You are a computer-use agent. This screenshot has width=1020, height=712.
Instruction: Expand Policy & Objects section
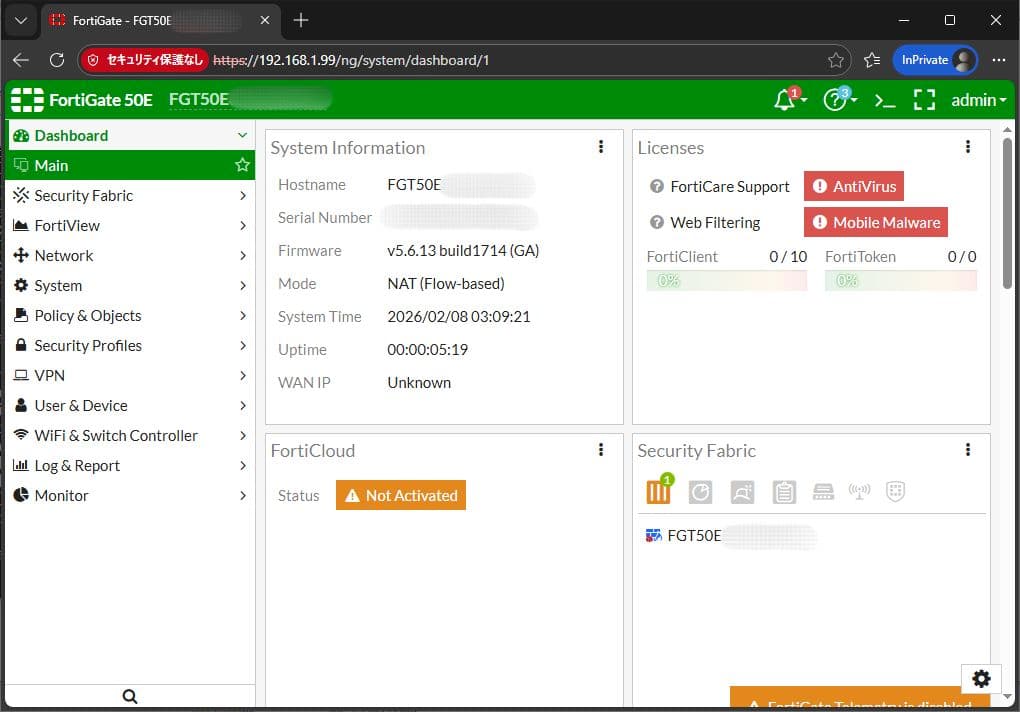coord(129,315)
